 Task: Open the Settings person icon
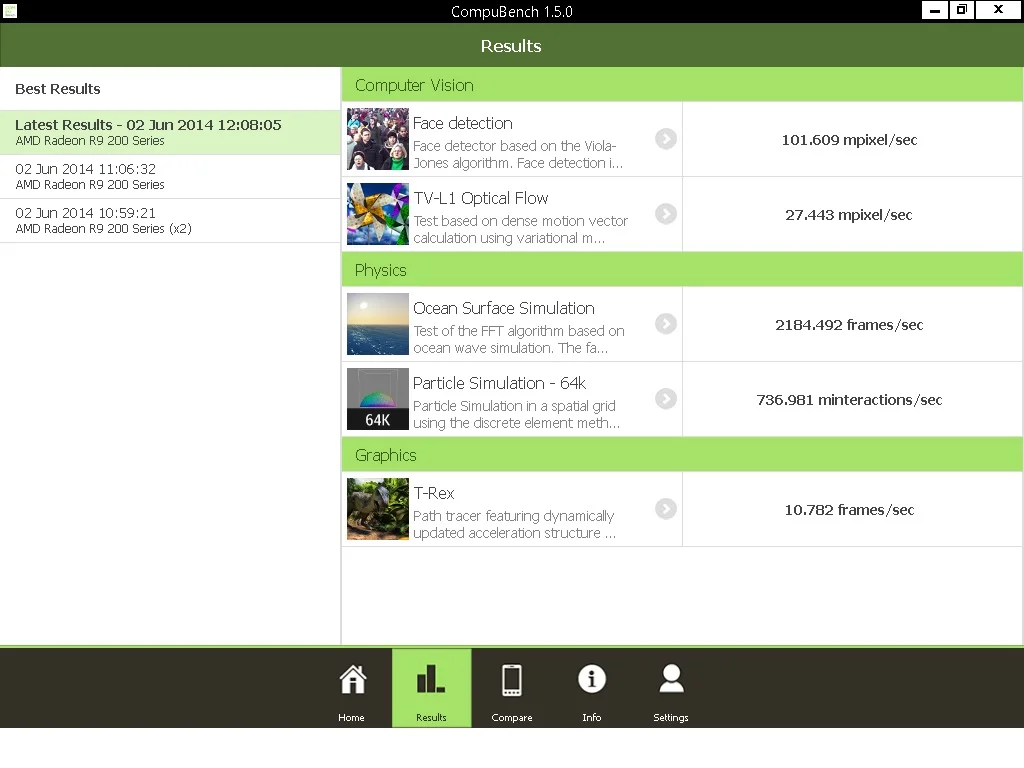pos(671,679)
